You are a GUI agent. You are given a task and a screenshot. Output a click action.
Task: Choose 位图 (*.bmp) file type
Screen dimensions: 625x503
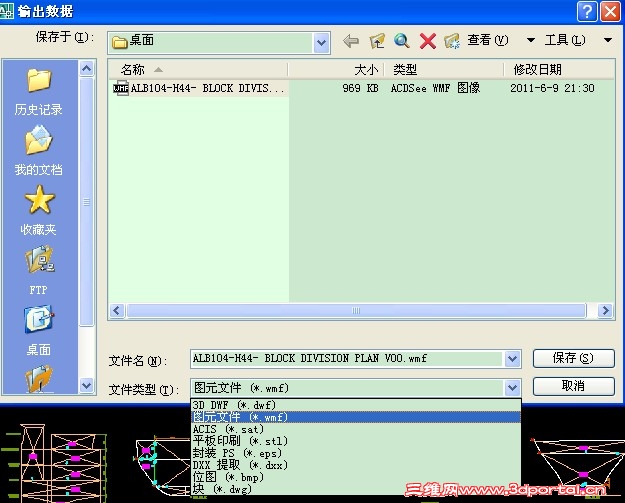point(356,477)
